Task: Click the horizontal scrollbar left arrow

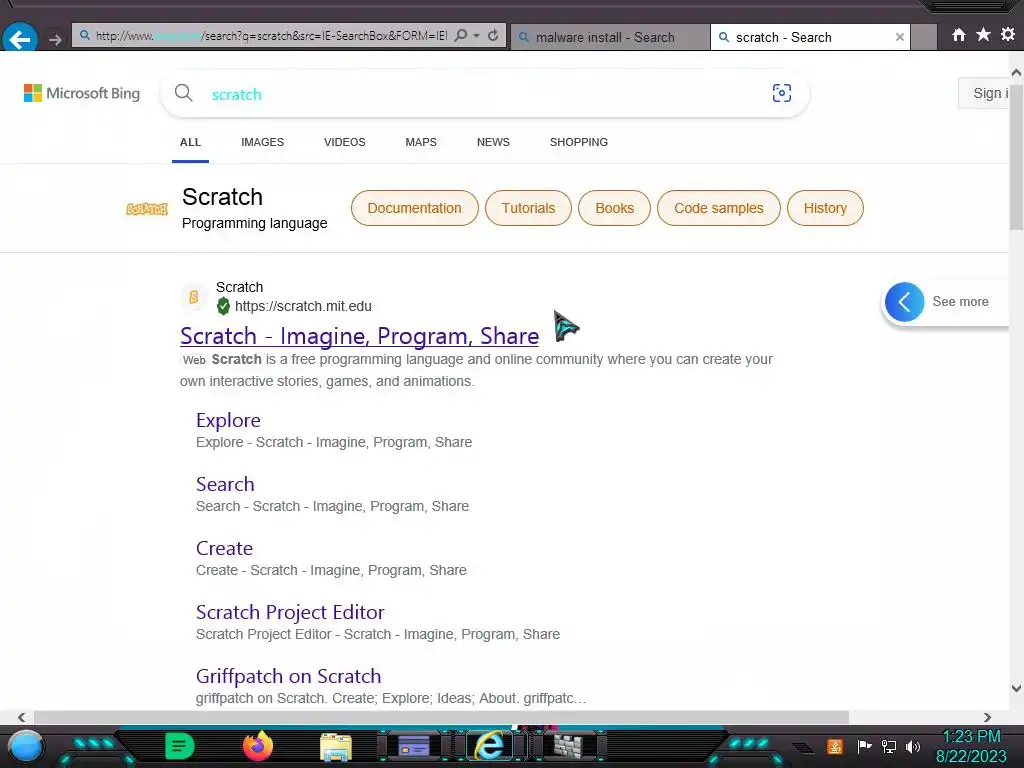Action: [x=22, y=717]
